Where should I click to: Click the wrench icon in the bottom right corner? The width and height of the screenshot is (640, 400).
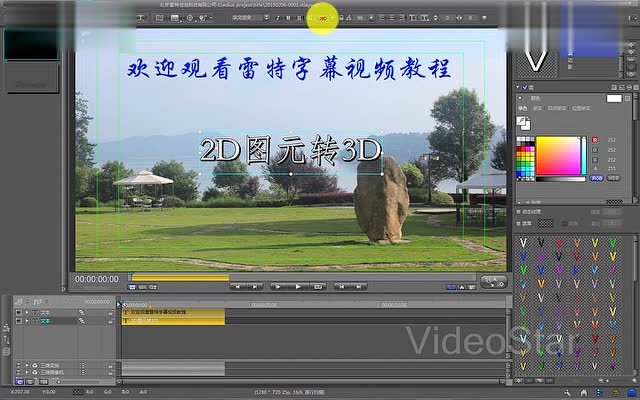pos(567,393)
